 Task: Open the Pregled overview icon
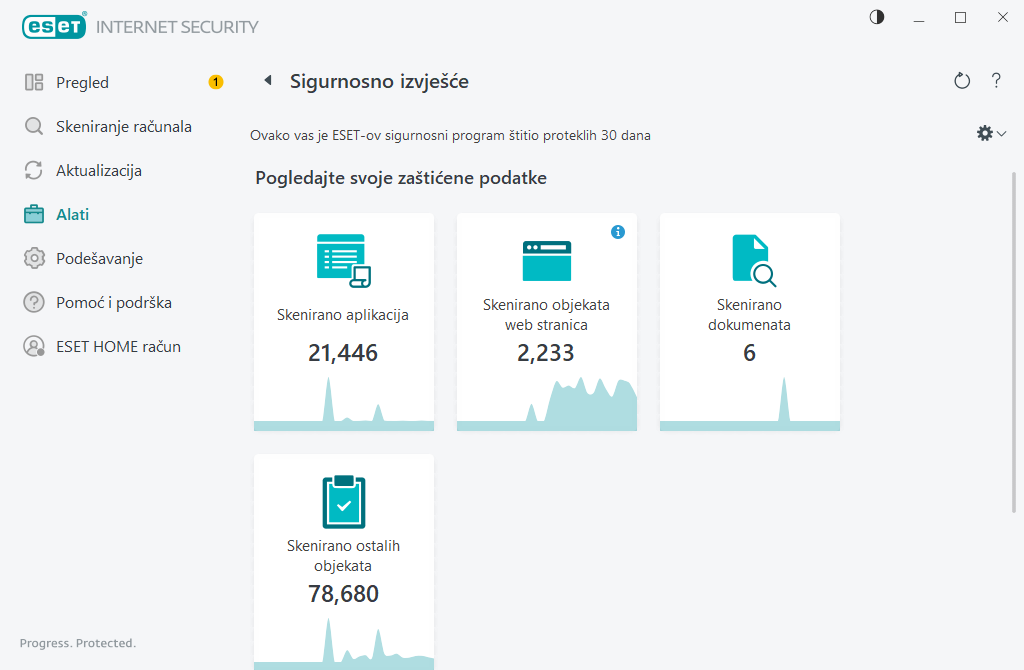click(x=34, y=82)
